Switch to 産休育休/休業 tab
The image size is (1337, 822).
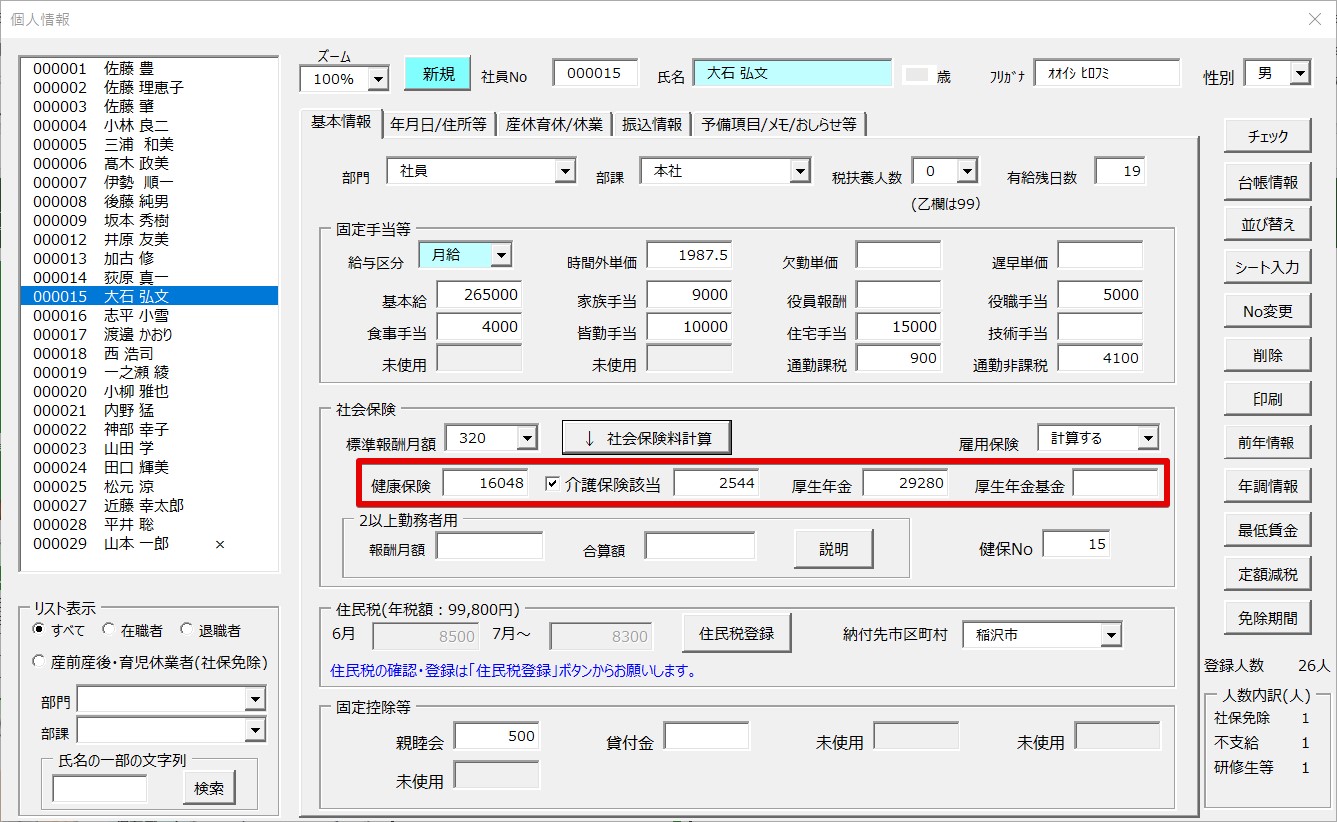(553, 124)
